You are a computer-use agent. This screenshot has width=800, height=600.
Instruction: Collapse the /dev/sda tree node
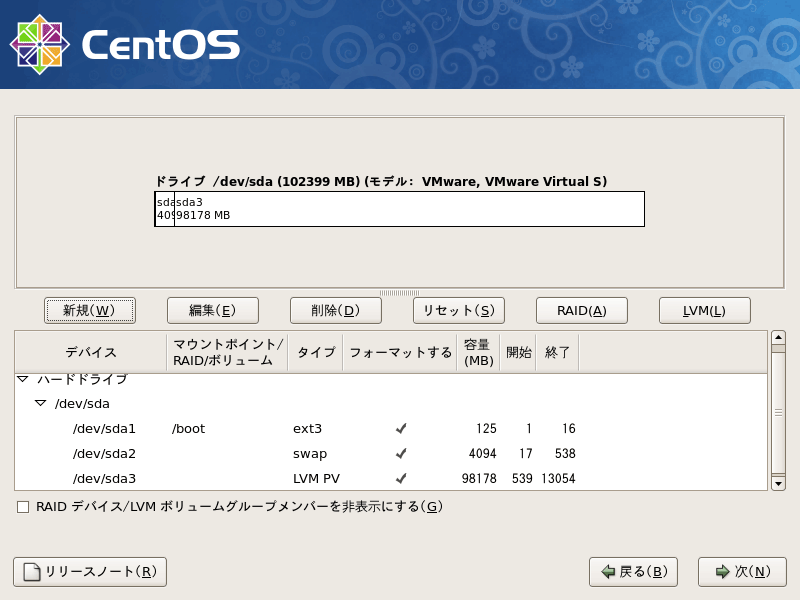click(39, 403)
